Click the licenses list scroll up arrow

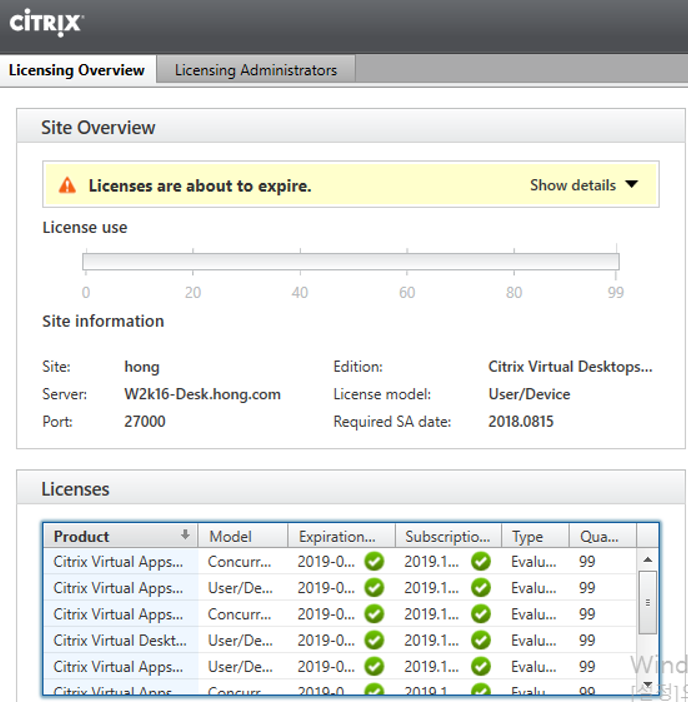pos(648,560)
